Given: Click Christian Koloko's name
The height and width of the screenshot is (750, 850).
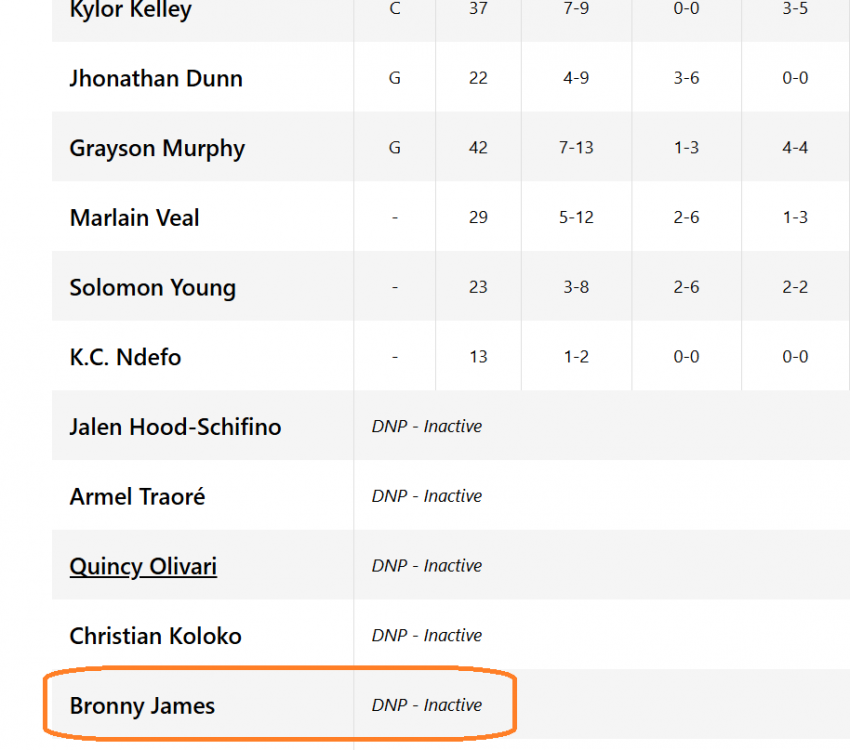Looking at the screenshot, I should pos(155,636).
